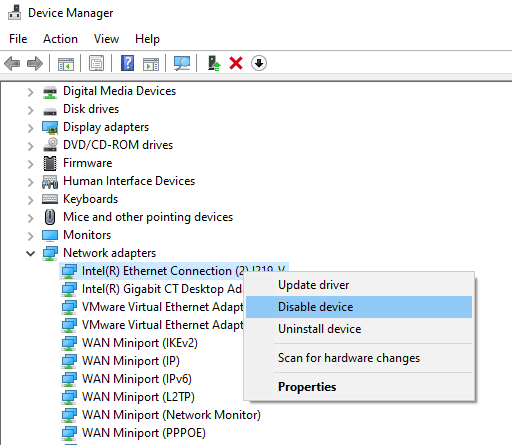The image size is (512, 445).
Task: Select the first VMware Virtual Ethernet Adapter
Action: (x=163, y=307)
